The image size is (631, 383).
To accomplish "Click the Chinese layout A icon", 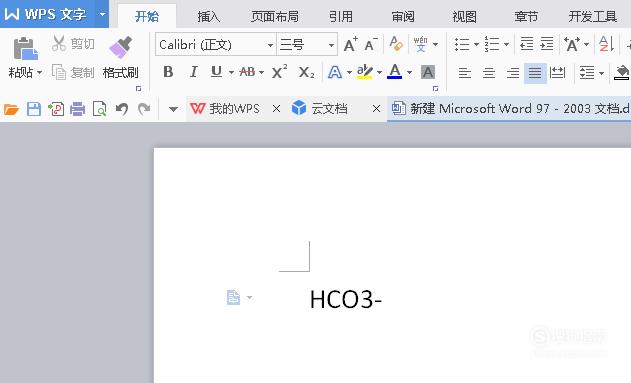I will pyautogui.click(x=572, y=44).
